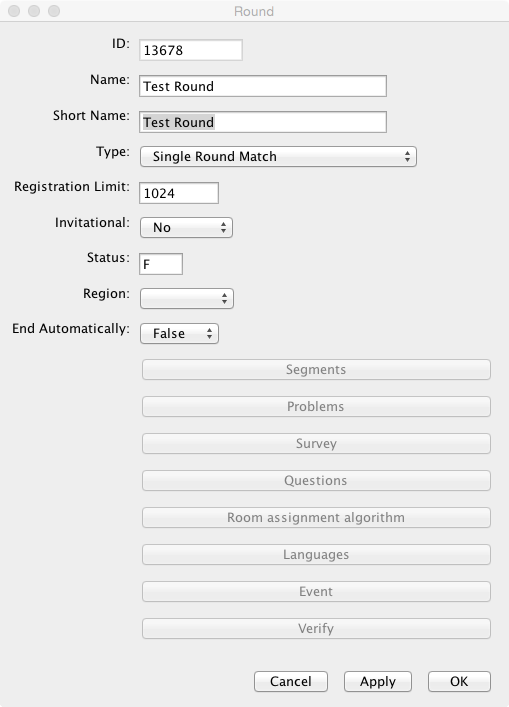Open the Event button
Screen dimensions: 509x707
click(x=316, y=592)
